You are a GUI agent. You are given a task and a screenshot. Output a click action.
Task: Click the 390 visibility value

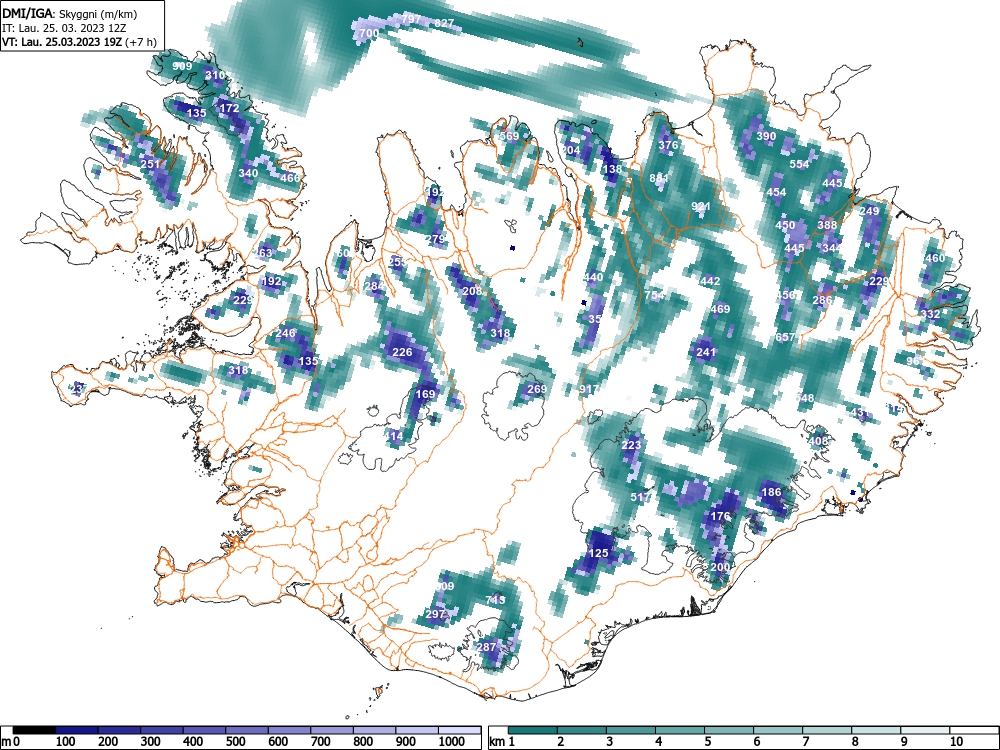pyautogui.click(x=767, y=136)
